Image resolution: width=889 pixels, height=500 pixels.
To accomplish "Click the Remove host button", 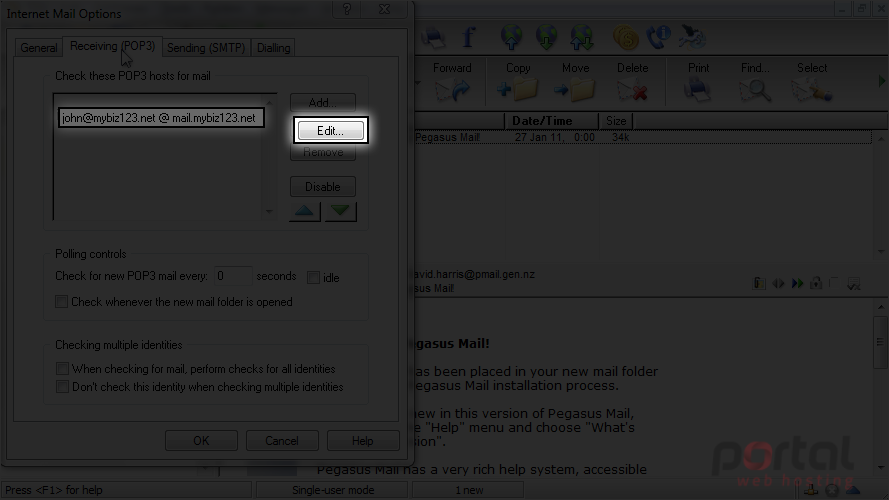I will coord(323,152).
